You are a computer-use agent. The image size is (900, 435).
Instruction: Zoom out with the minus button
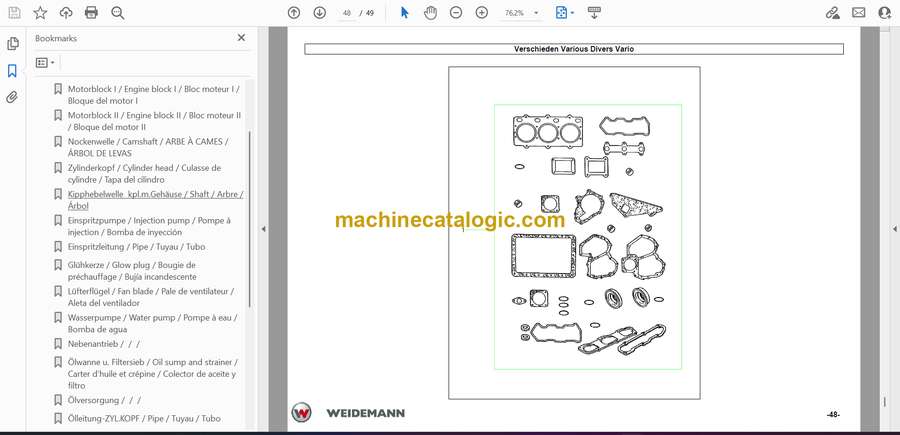click(x=456, y=13)
